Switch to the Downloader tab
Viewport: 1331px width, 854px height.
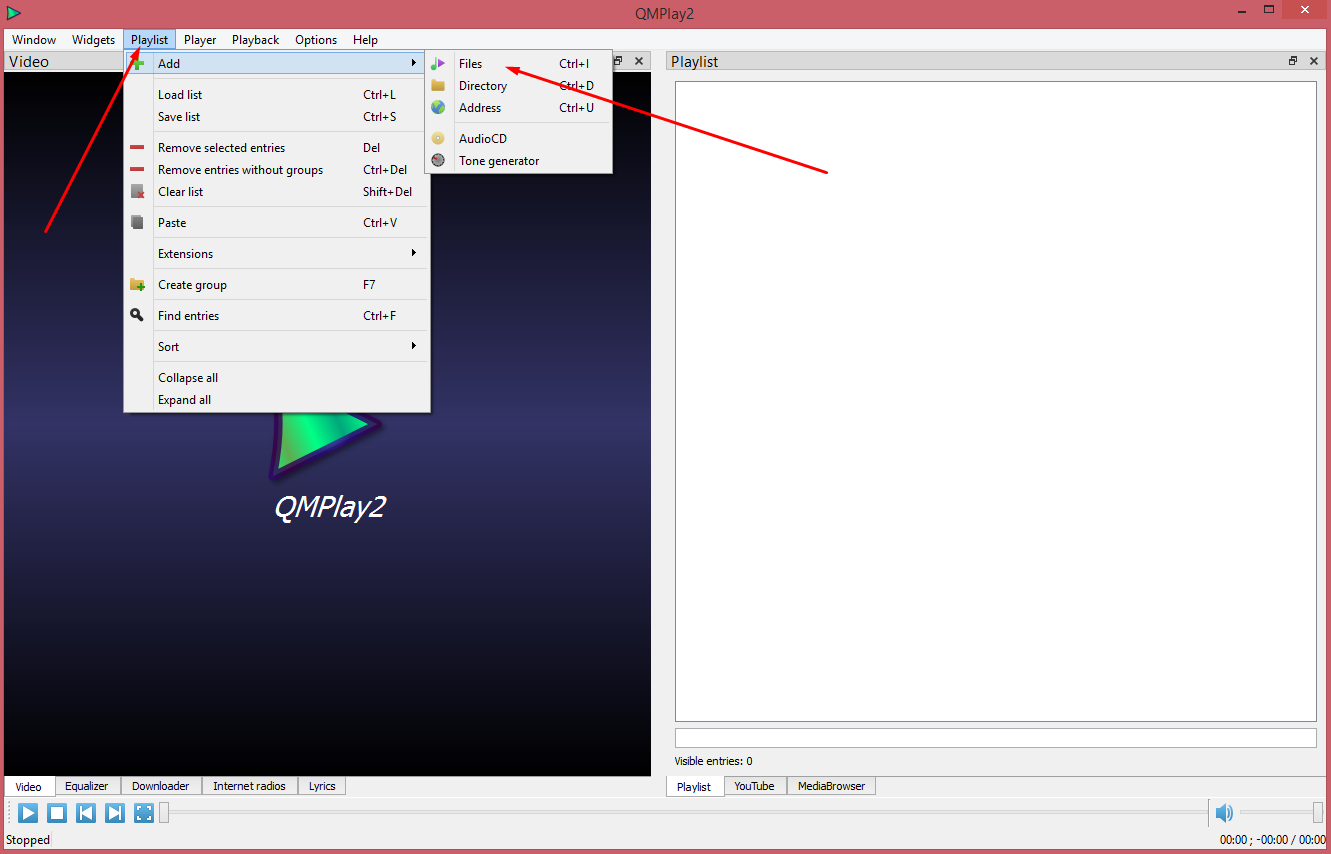point(161,786)
